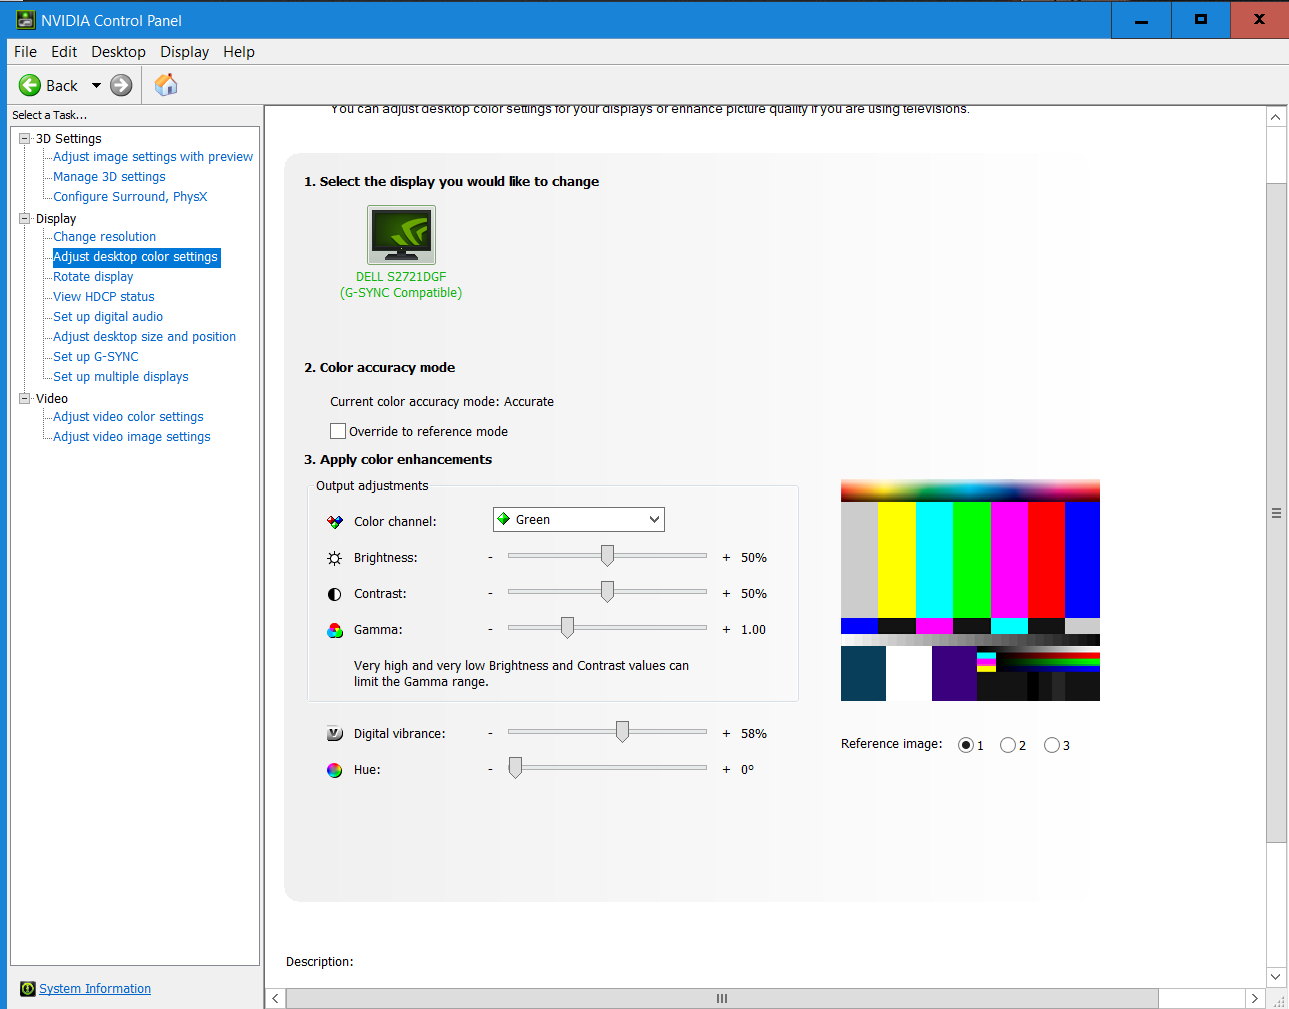The height and width of the screenshot is (1009, 1289).
Task: Click the vertical scrollbar up arrow
Action: (1276, 117)
